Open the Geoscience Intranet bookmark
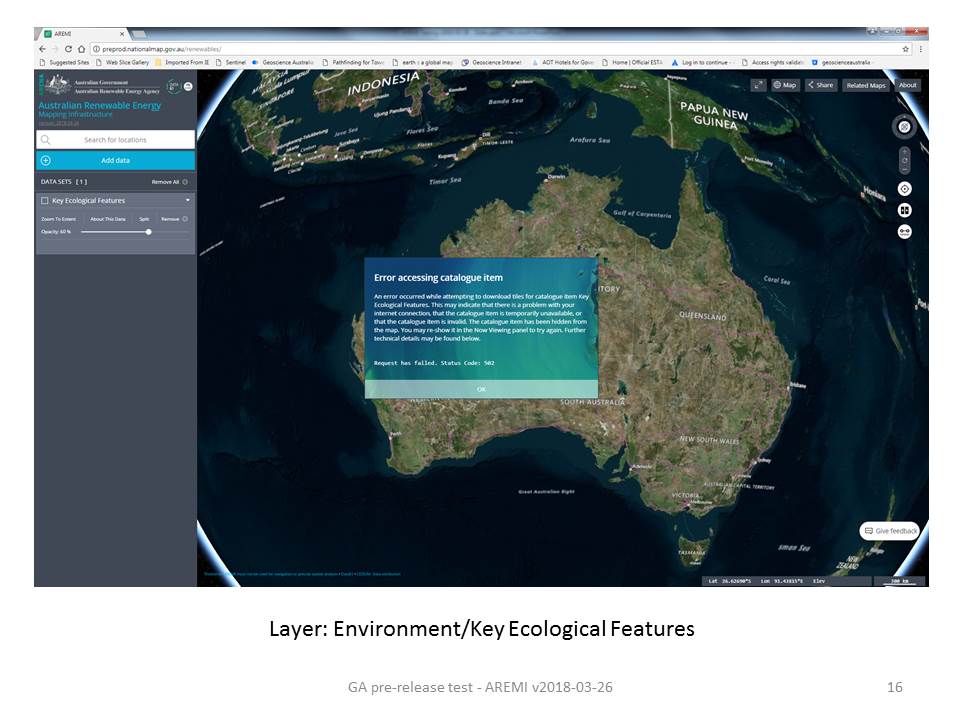 [492, 62]
